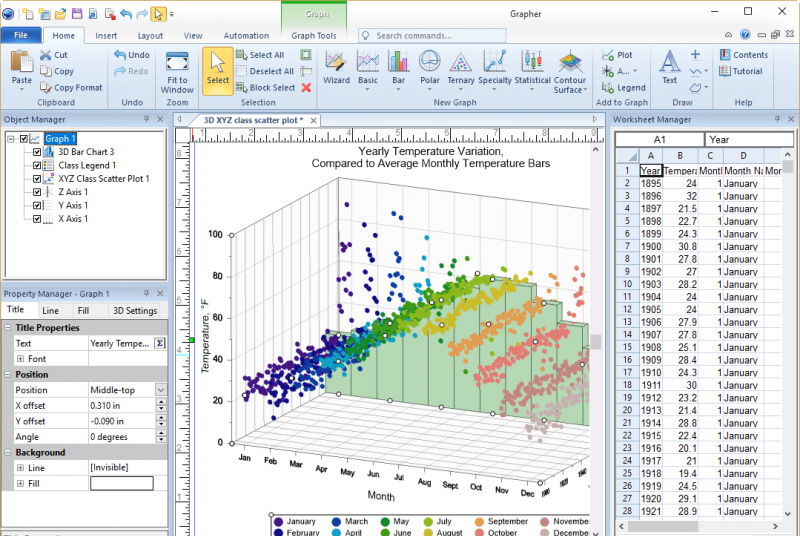Open the Specialty graph types
This screenshot has height=536, width=800.
coord(494,70)
